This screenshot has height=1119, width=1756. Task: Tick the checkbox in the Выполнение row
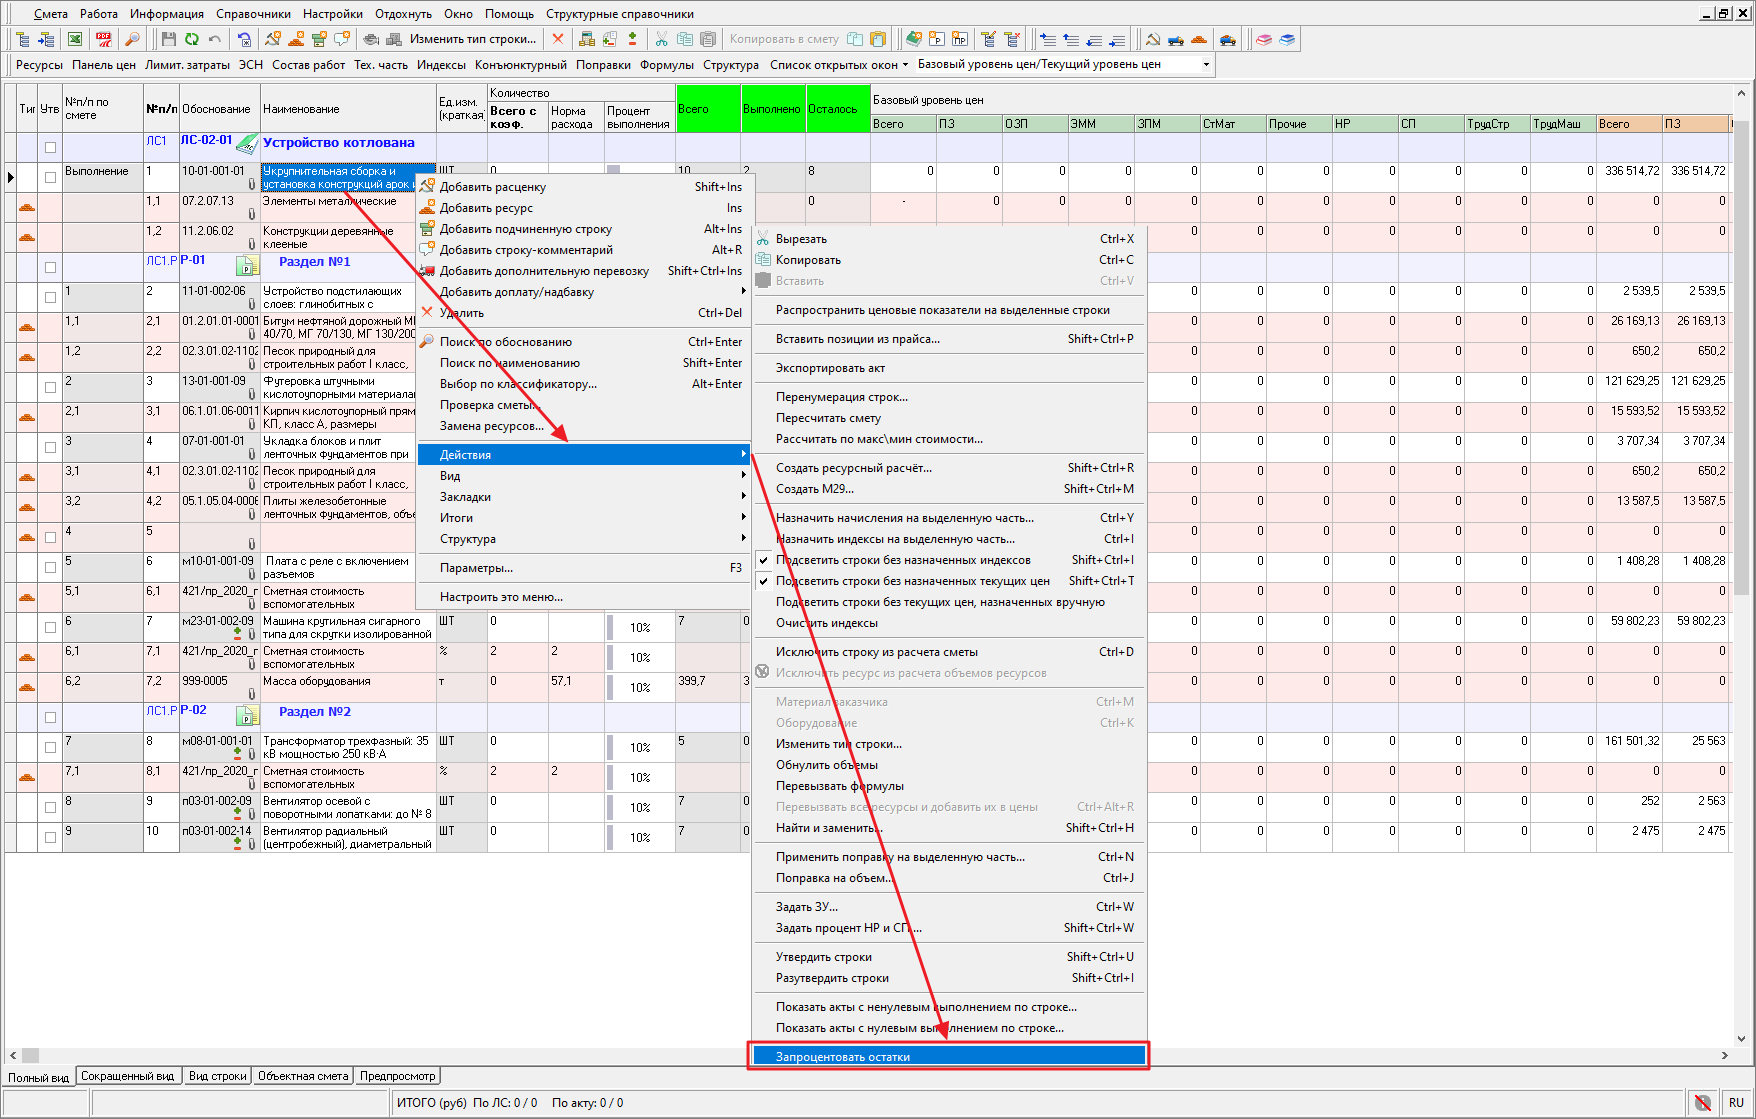tap(50, 178)
